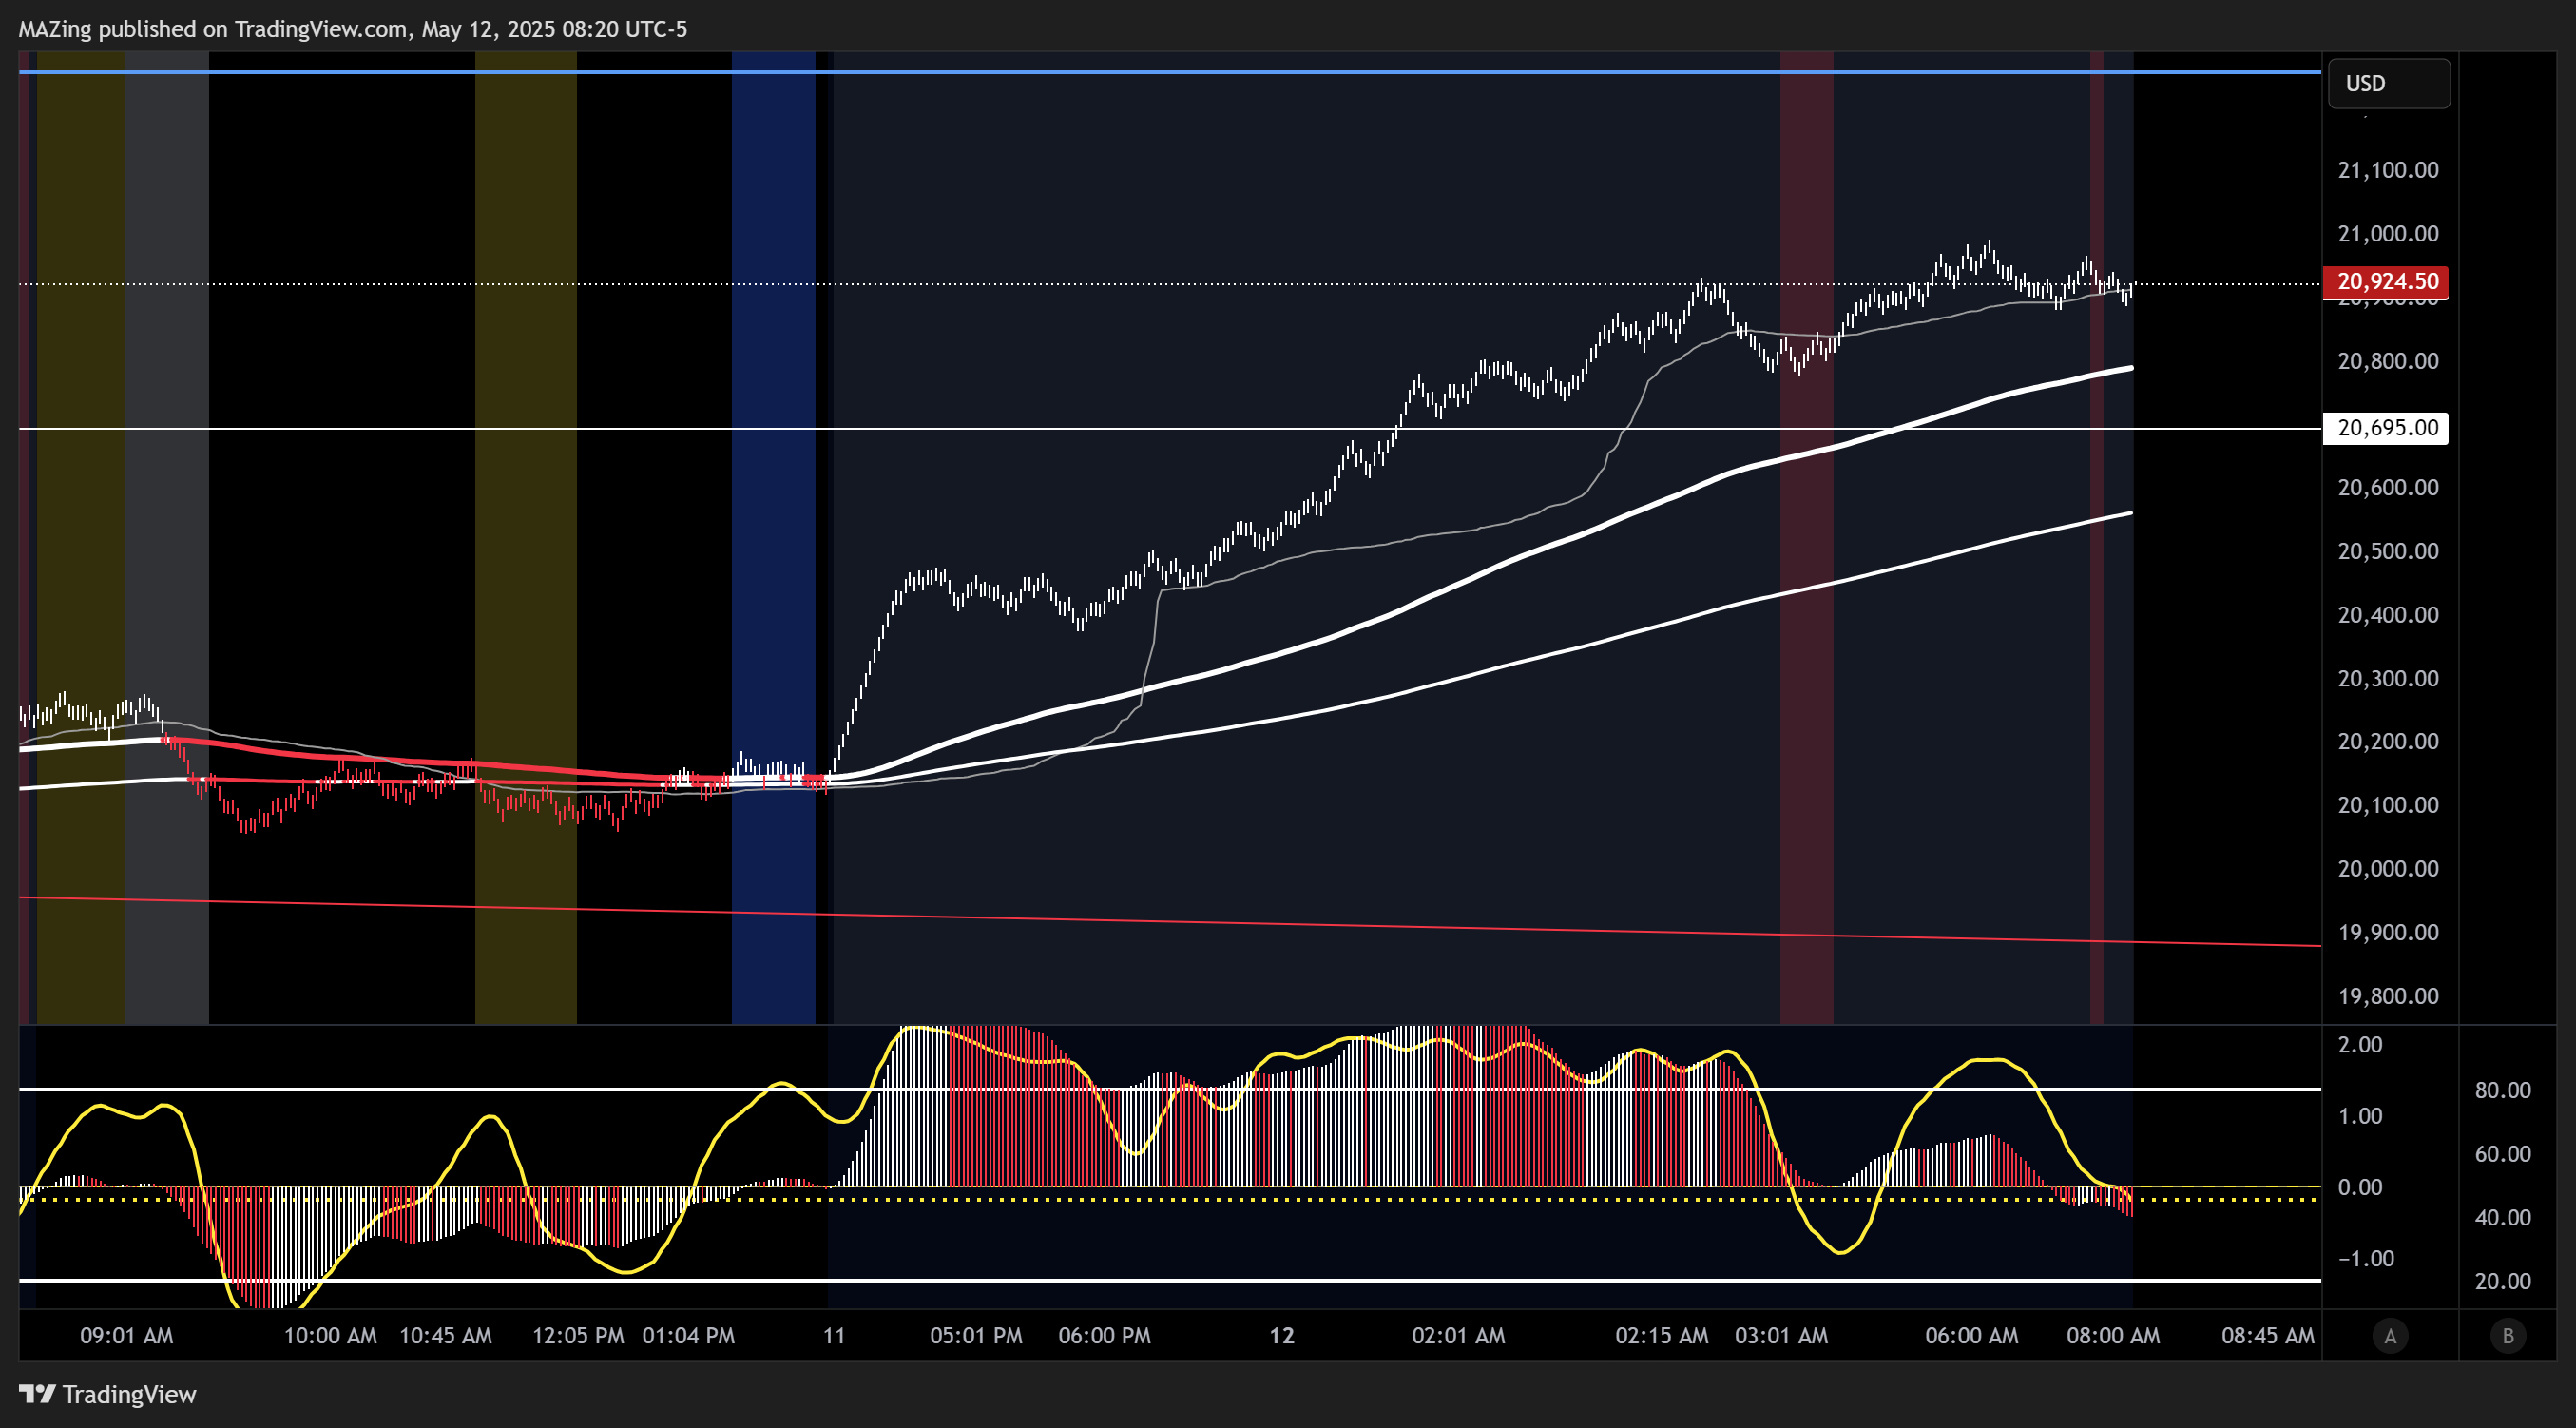Click the 05:01 PM time axis label
Viewport: 2576px width, 1428px height.
click(x=976, y=1336)
